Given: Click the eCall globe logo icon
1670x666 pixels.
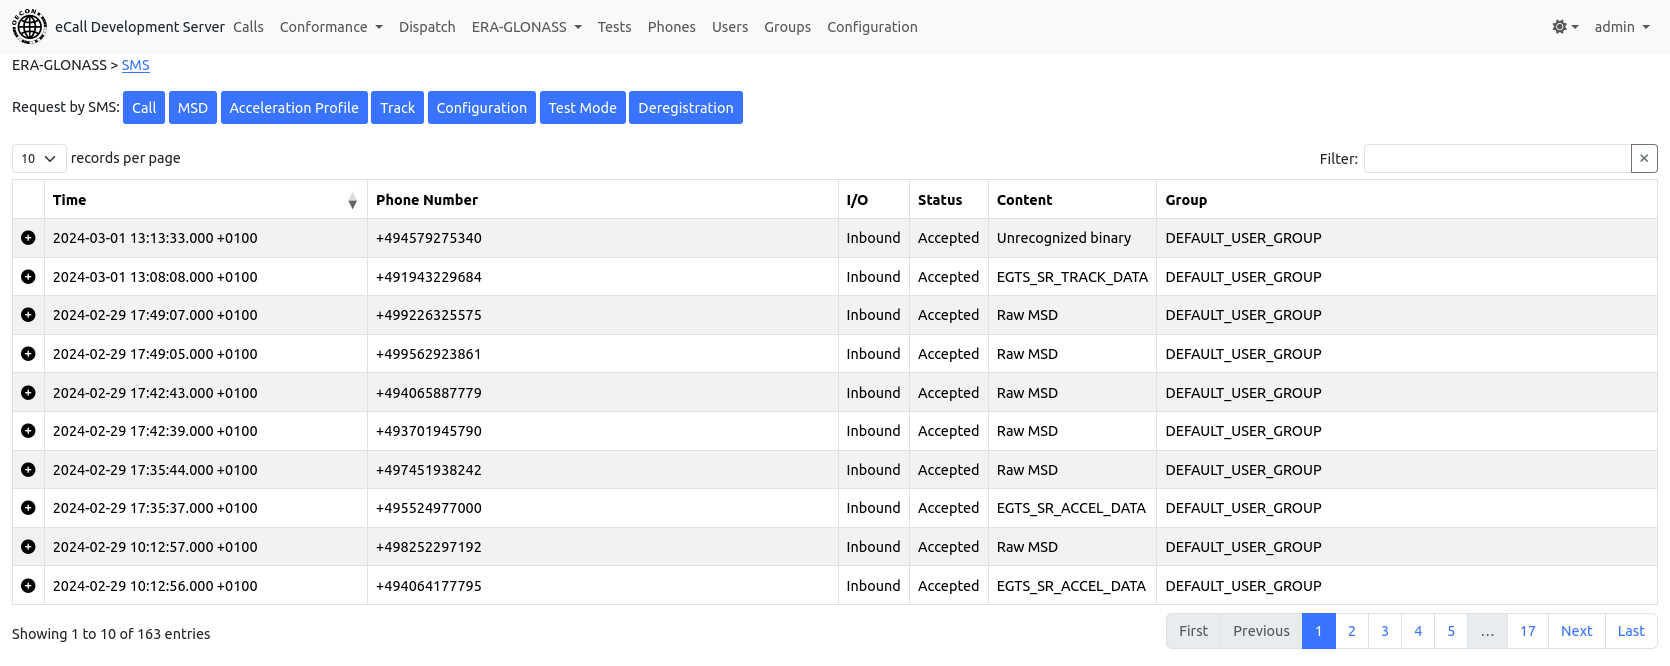Looking at the screenshot, I should [29, 27].
